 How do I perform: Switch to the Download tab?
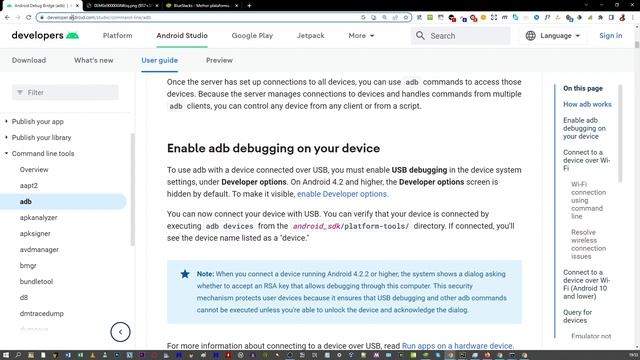click(29, 60)
